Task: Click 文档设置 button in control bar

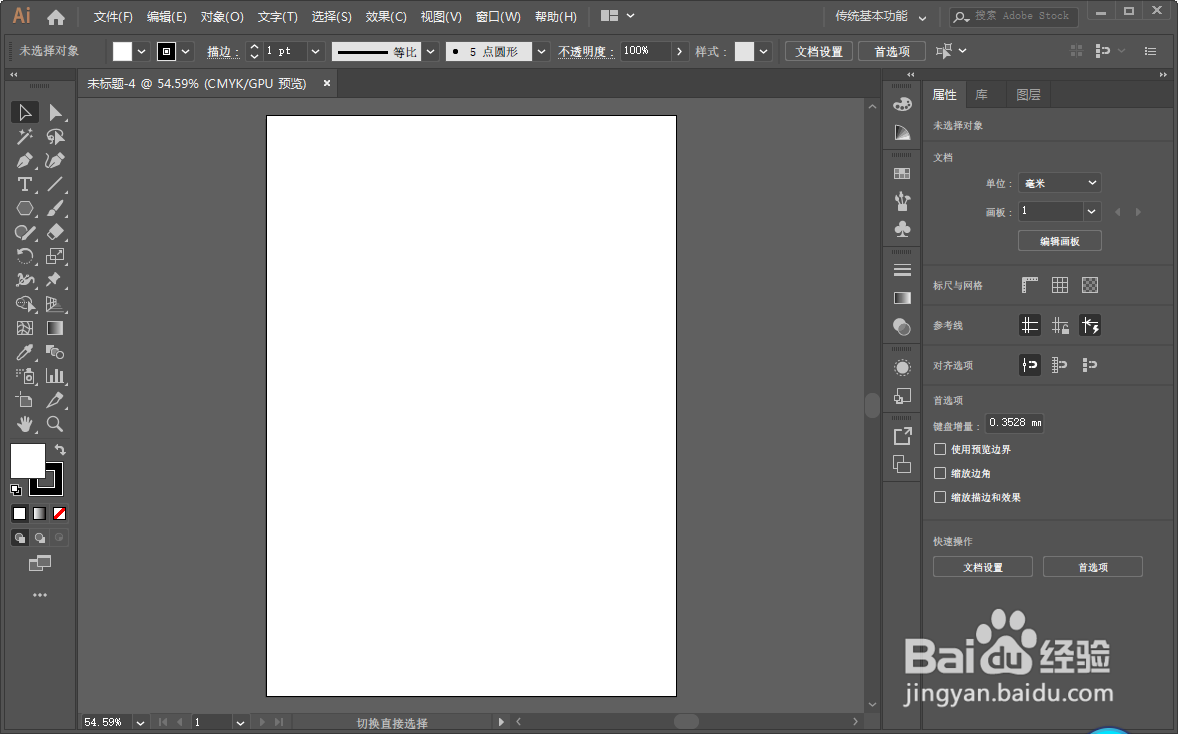Action: point(819,51)
